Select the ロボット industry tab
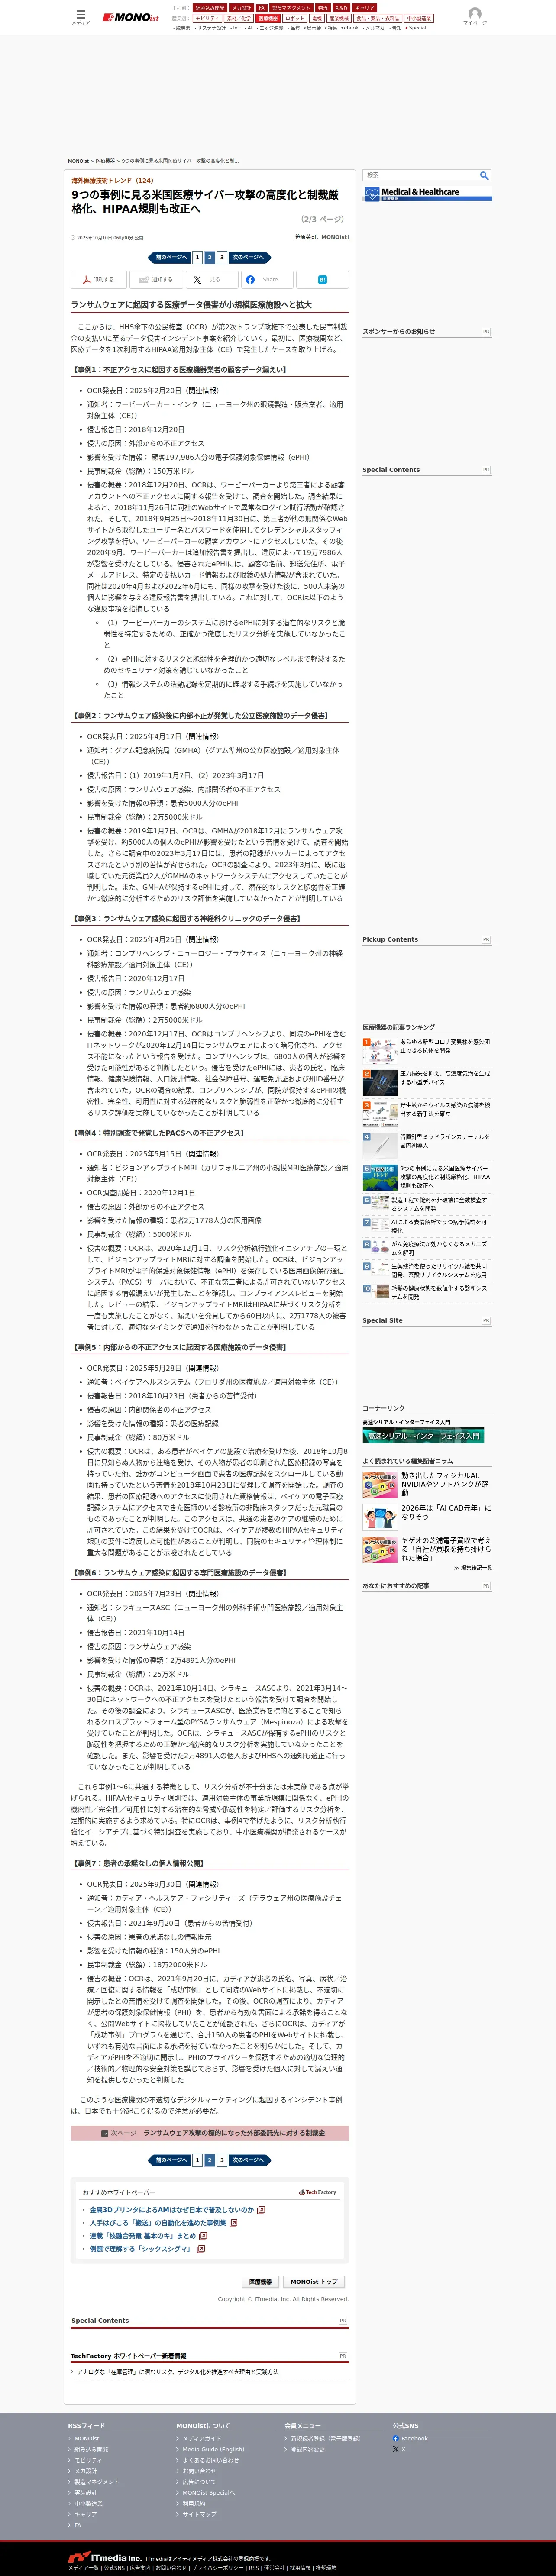The image size is (556, 2576). 295,18
